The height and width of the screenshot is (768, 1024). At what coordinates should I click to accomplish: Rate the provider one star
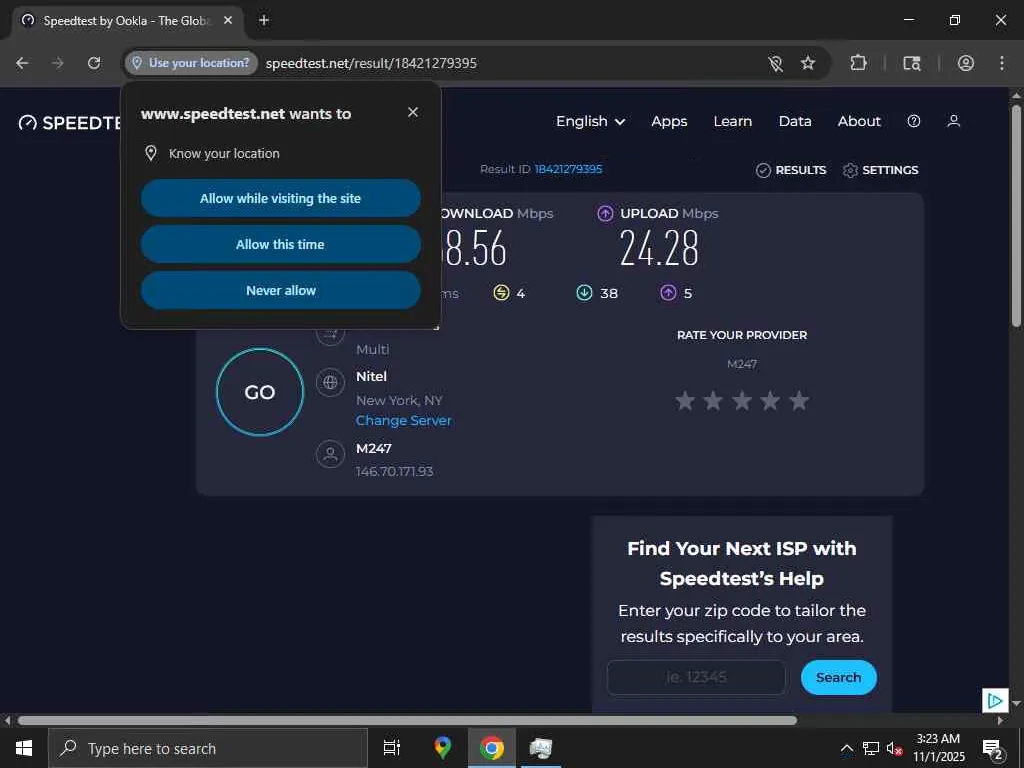click(x=684, y=400)
